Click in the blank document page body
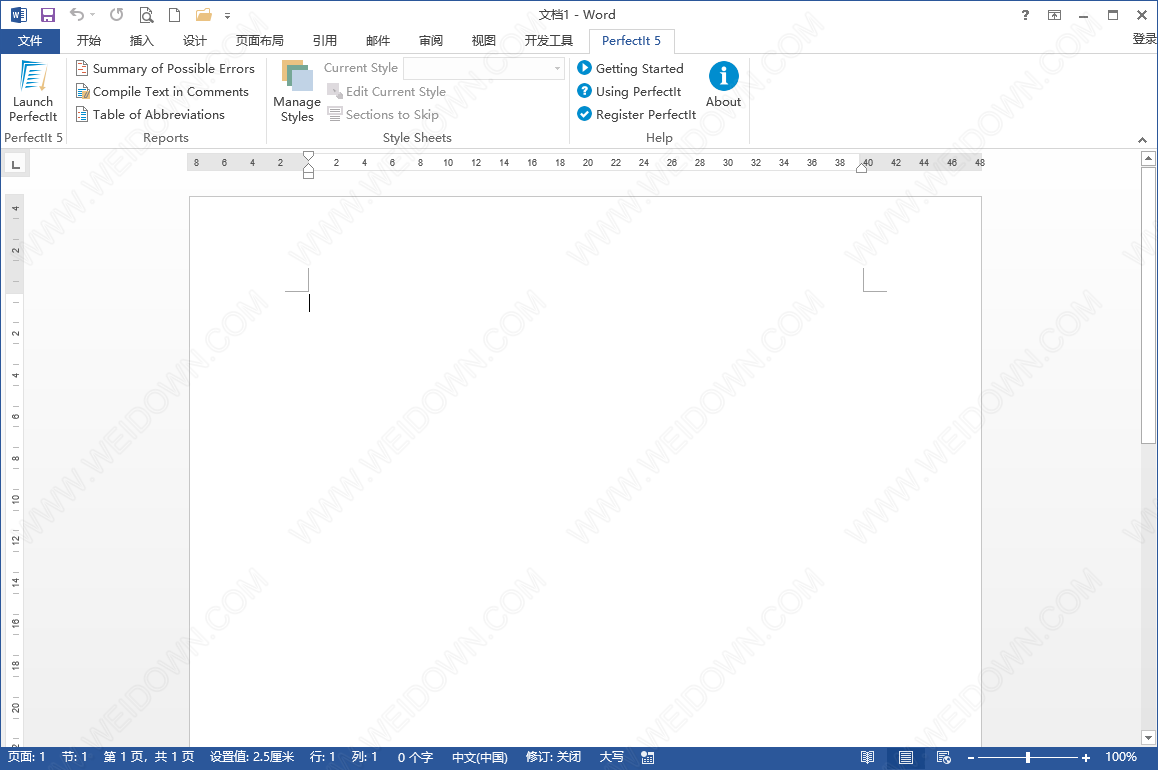This screenshot has width=1158, height=770. [585, 472]
